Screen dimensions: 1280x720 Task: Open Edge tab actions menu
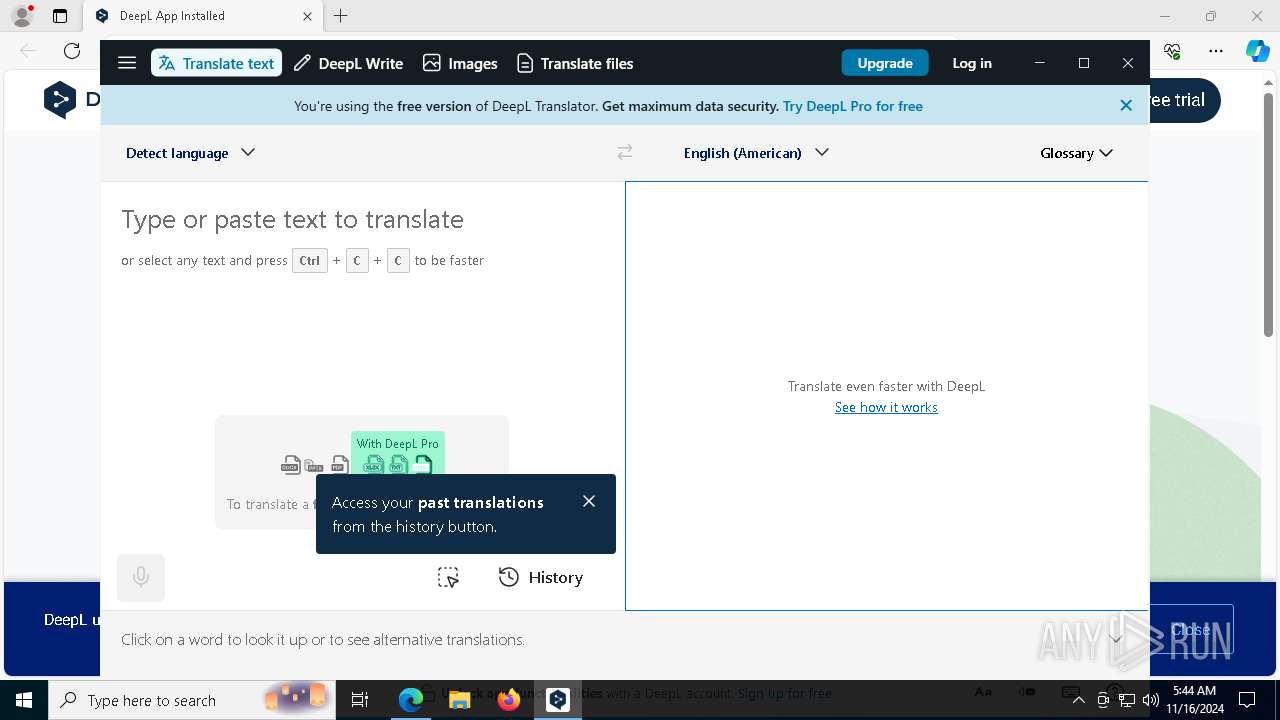click(x=60, y=16)
